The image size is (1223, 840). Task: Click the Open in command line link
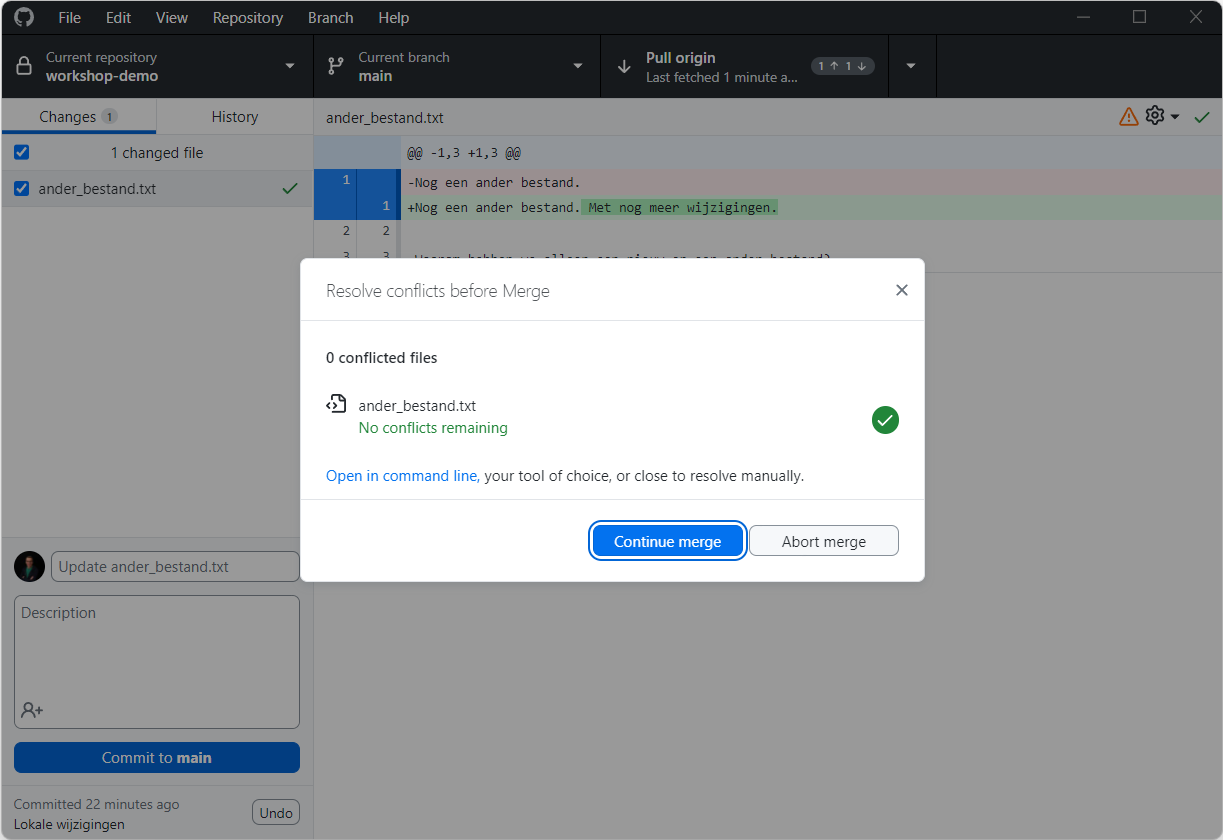click(x=401, y=475)
